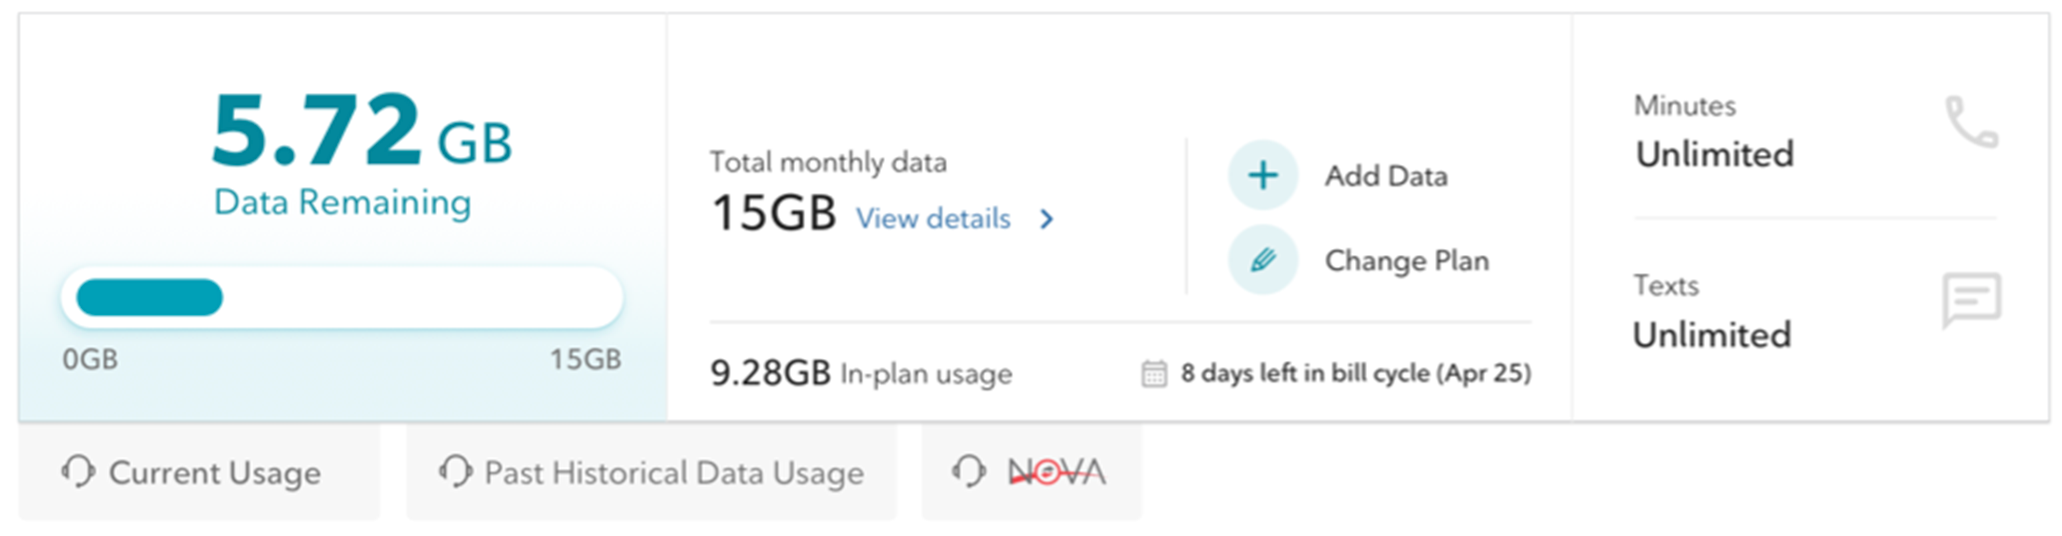This screenshot has height=536, width=2062.
Task: Click the data remaining progress bar
Action: (342, 298)
